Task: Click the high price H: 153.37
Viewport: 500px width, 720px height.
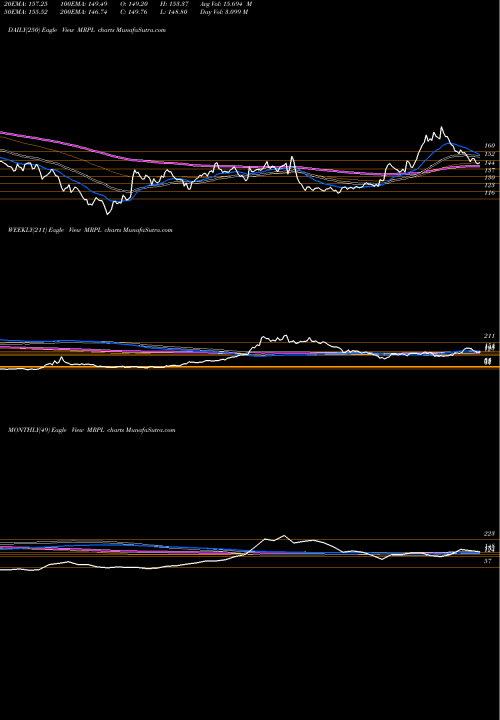Action: pos(175,4)
